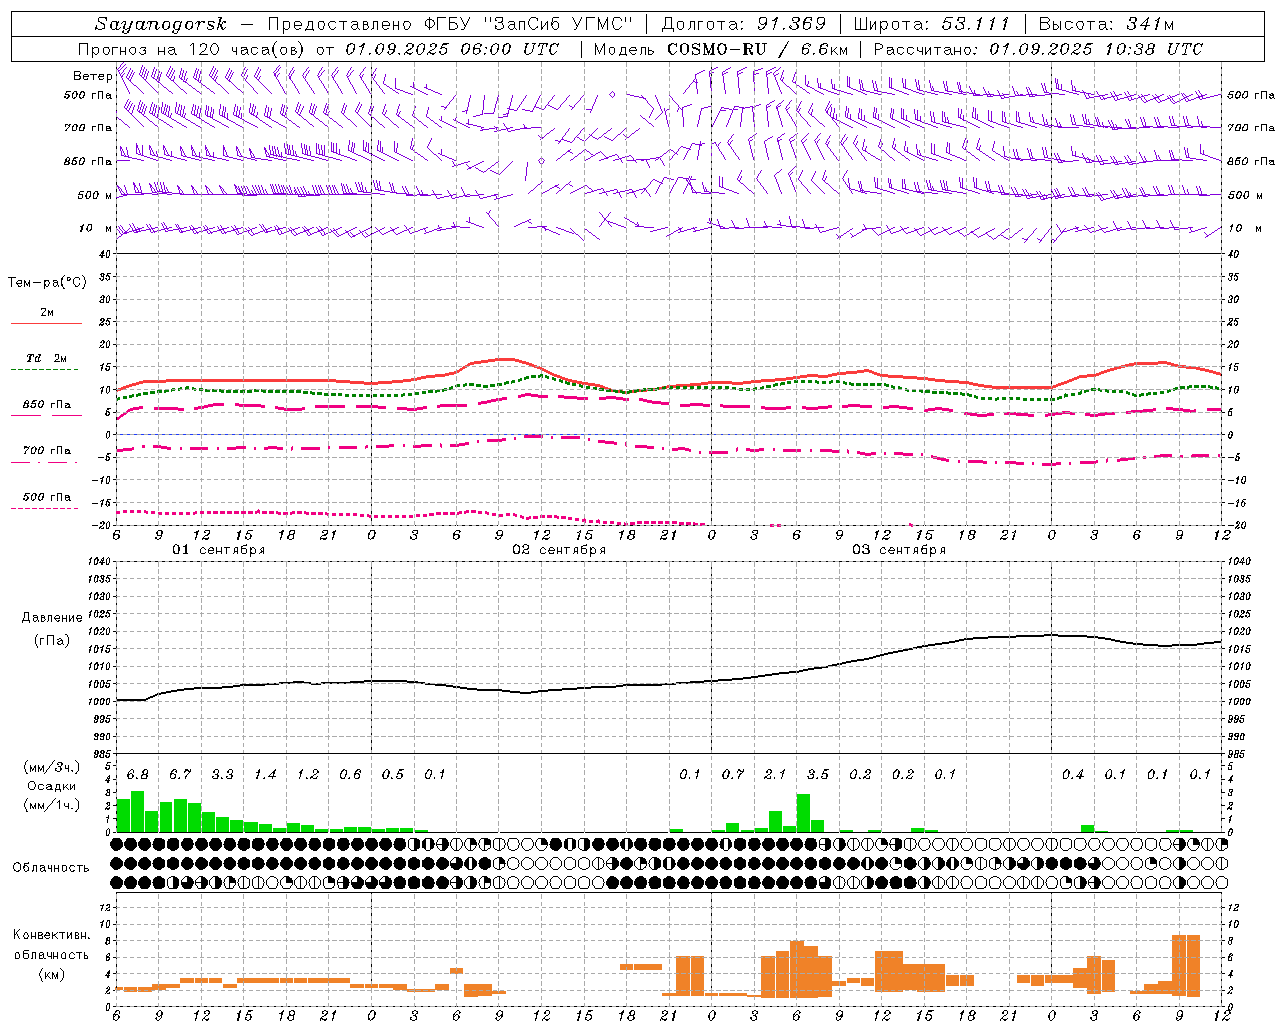Click the 'Высота: 341м' elevation text
This screenshot has height=1024, width=1280.
click(x=1106, y=24)
